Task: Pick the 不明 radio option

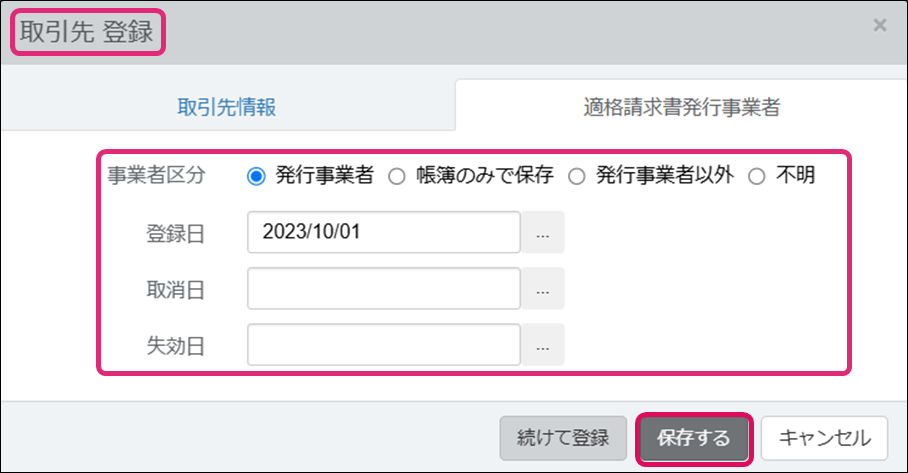Action: [x=757, y=176]
